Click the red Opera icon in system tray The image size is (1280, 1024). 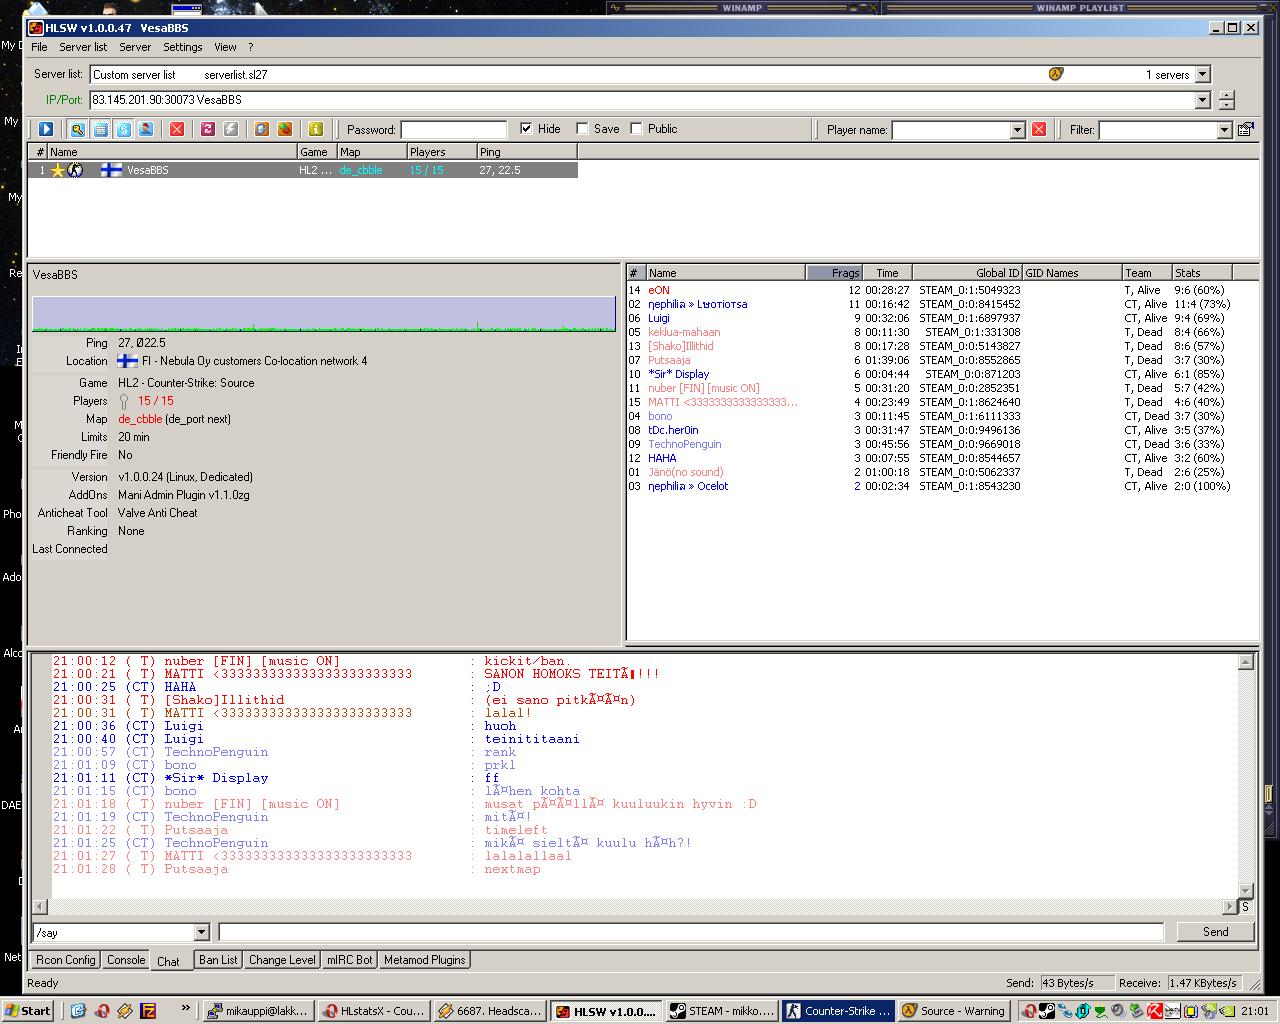pyautogui.click(x=1028, y=1011)
